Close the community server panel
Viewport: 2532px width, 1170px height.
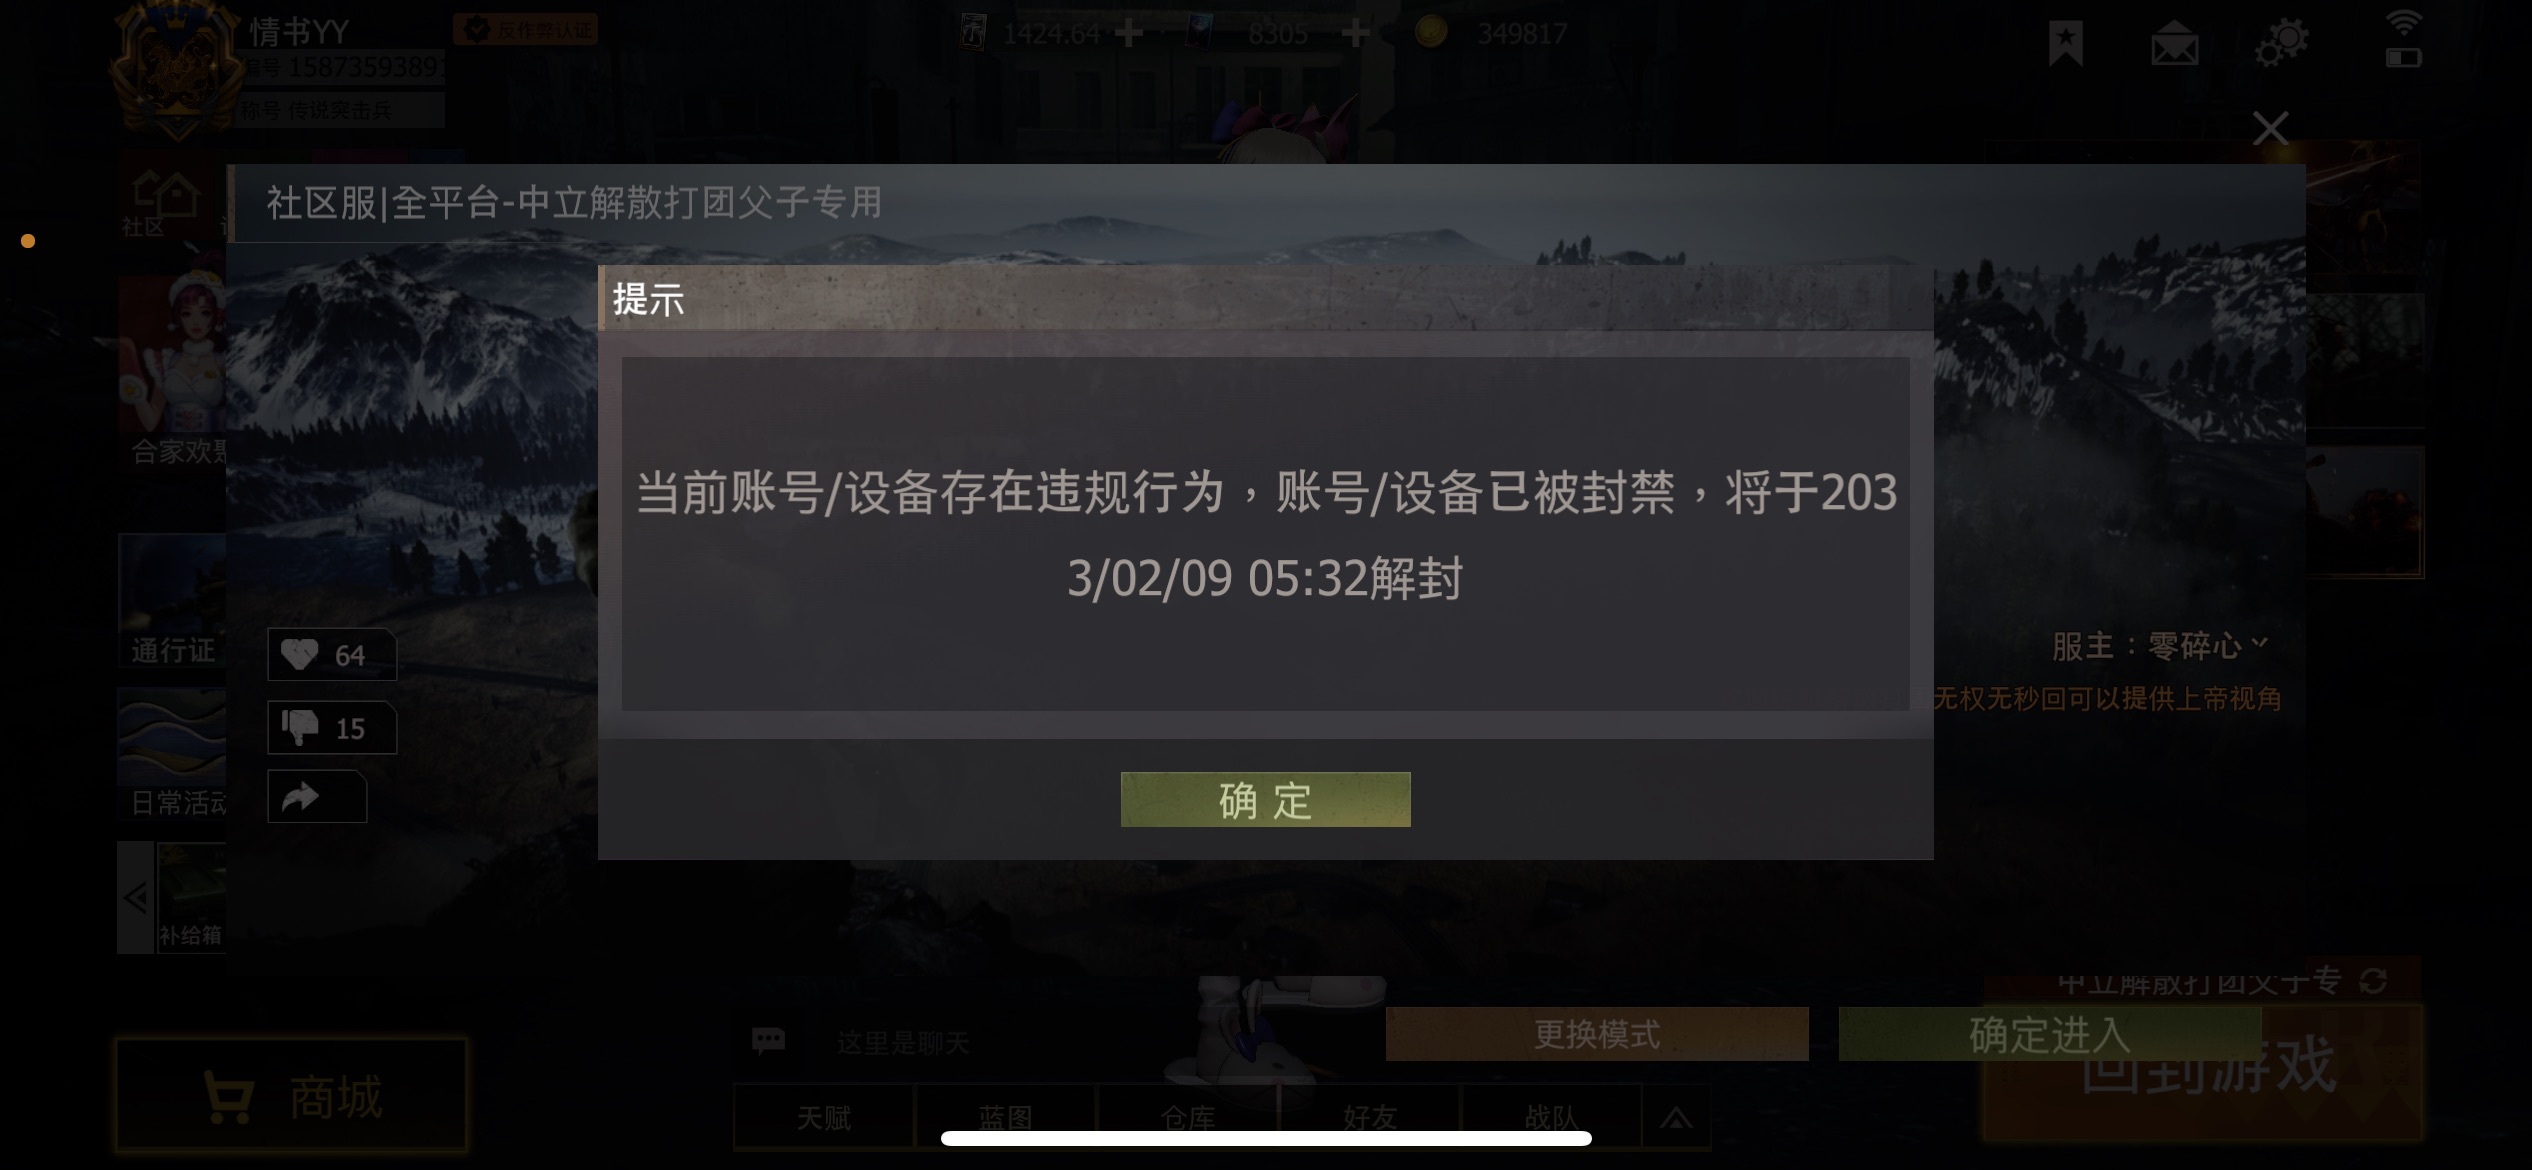tap(2270, 128)
